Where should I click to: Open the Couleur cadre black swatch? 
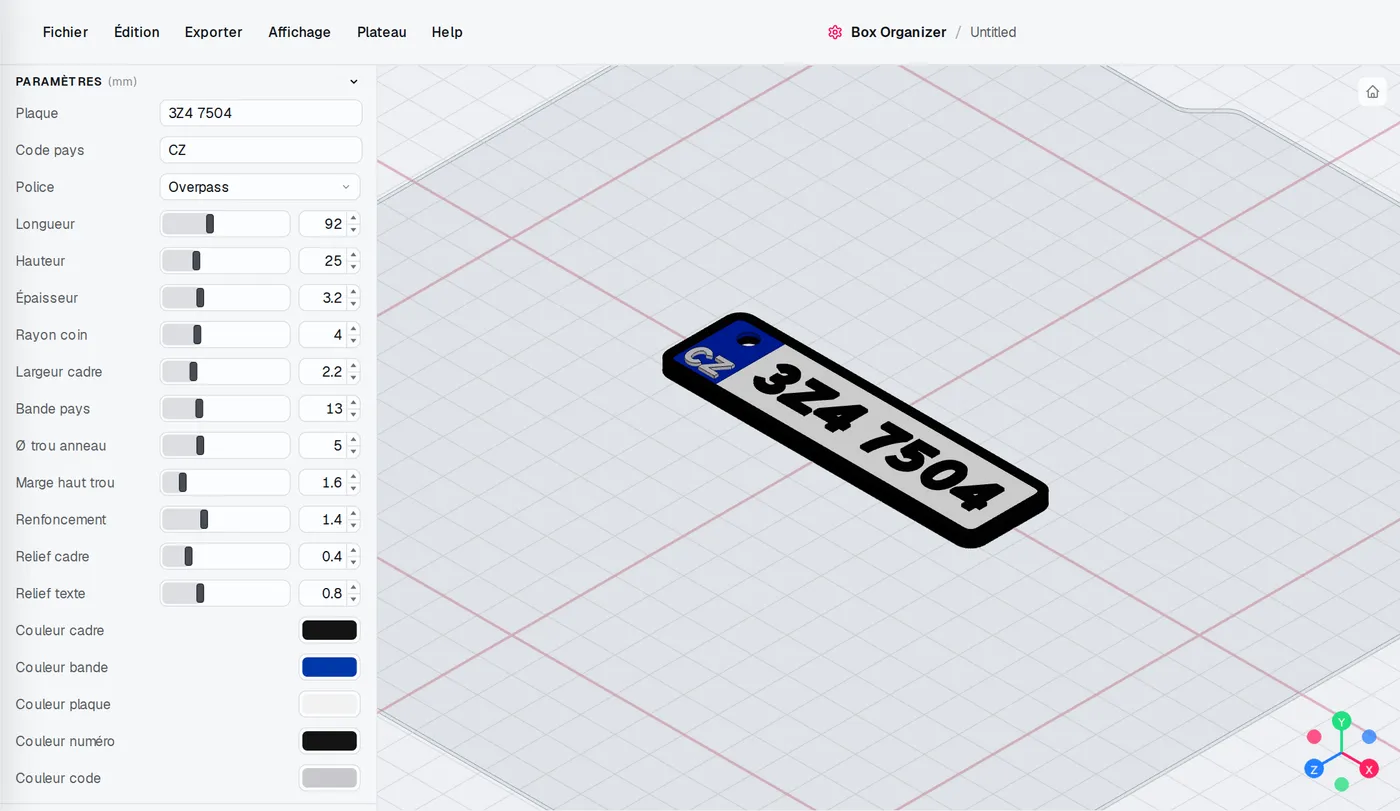click(x=329, y=630)
